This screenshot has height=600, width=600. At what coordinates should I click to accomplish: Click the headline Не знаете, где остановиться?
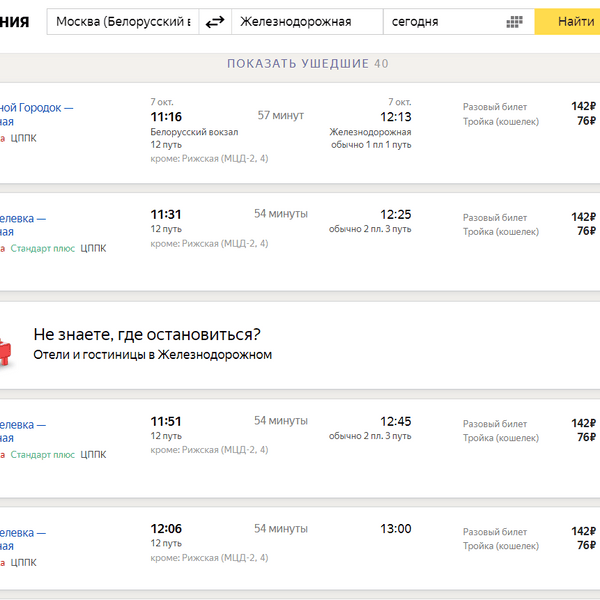pyautogui.click(x=146, y=334)
